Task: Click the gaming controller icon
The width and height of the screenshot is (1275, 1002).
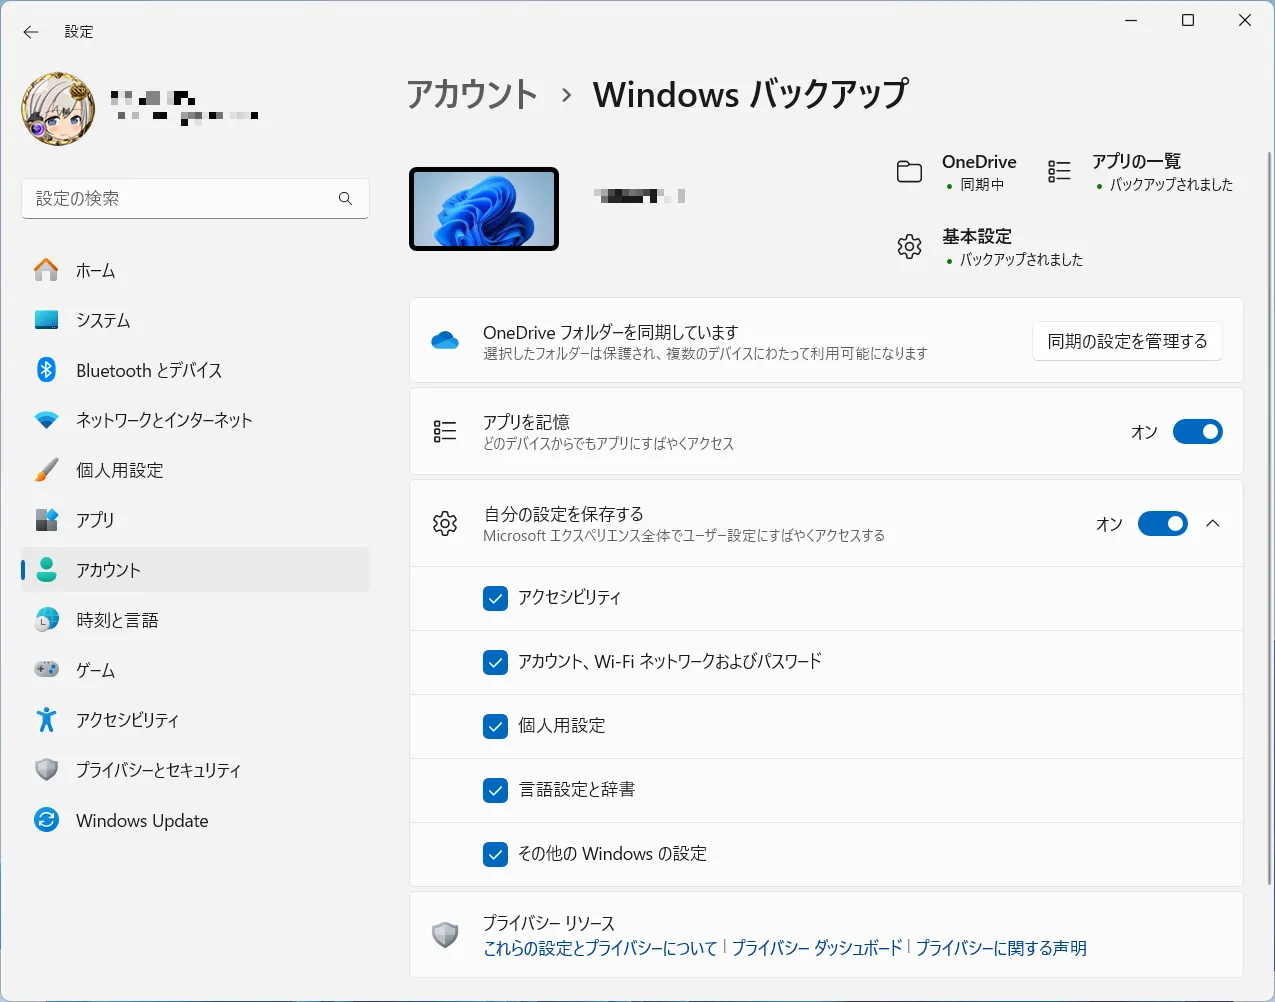Action: click(46, 670)
